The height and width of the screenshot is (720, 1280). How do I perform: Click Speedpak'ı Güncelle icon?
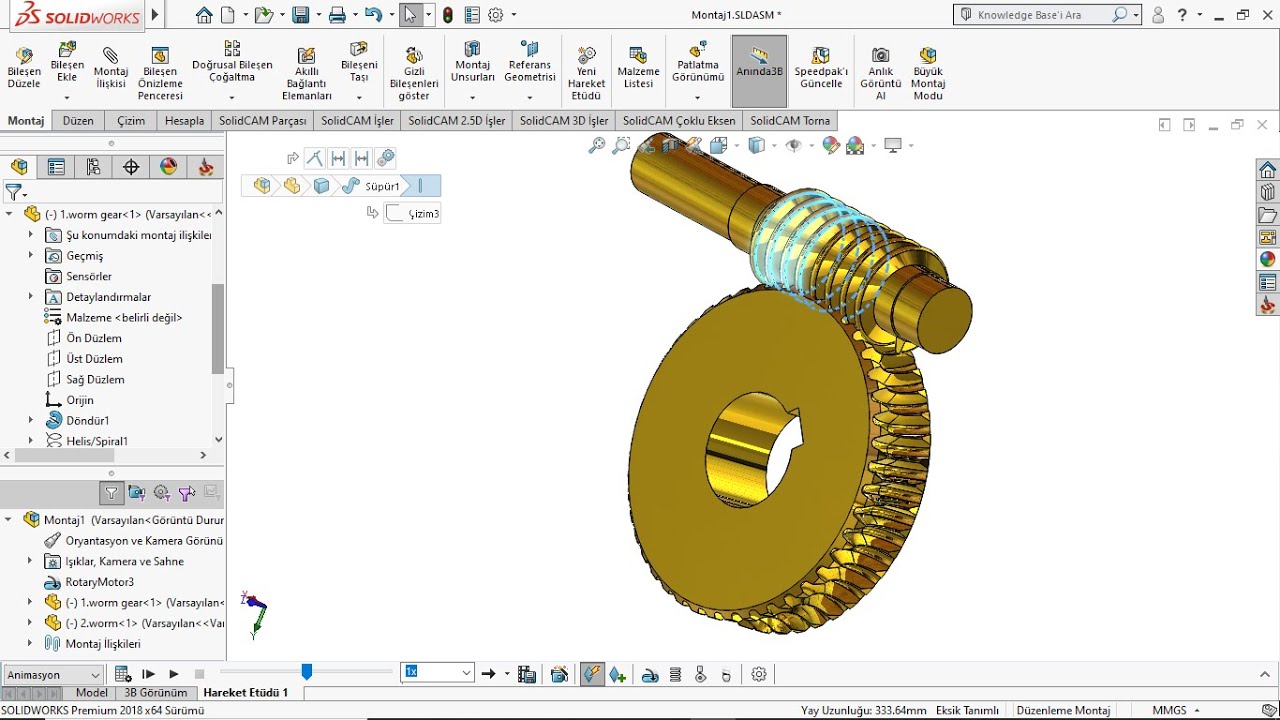point(821,55)
